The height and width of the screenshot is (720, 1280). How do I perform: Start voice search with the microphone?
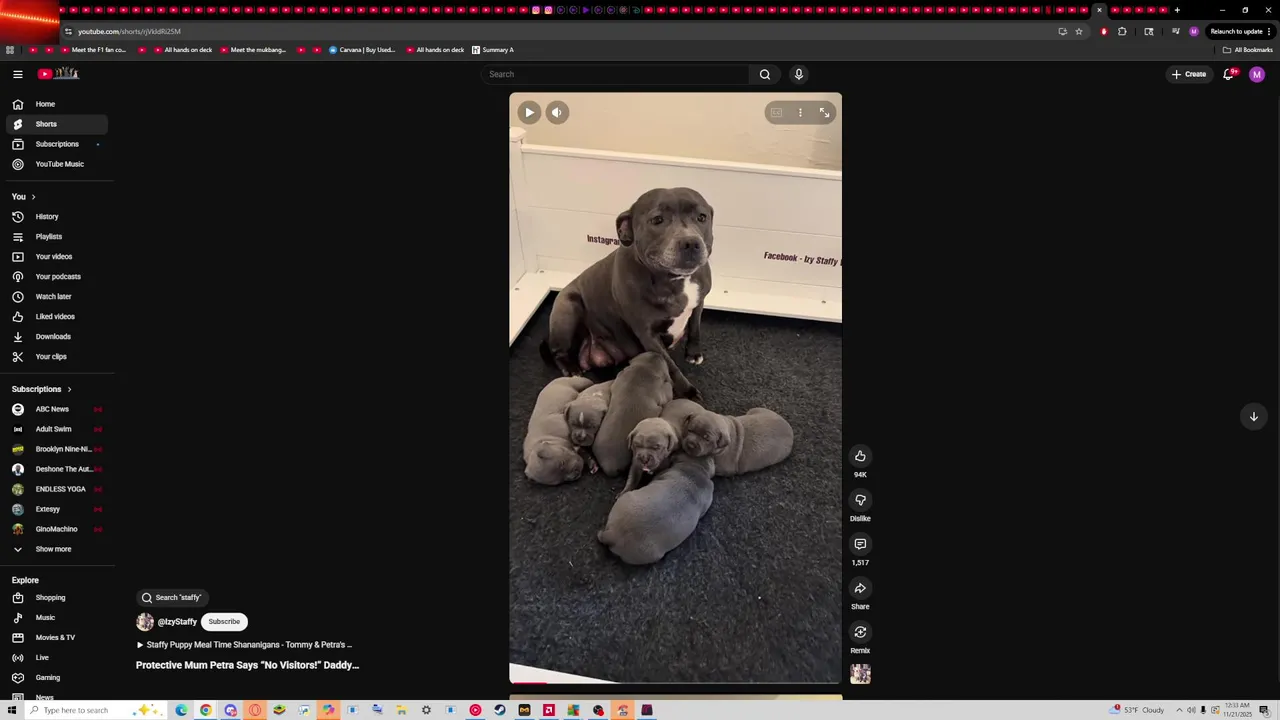(798, 74)
